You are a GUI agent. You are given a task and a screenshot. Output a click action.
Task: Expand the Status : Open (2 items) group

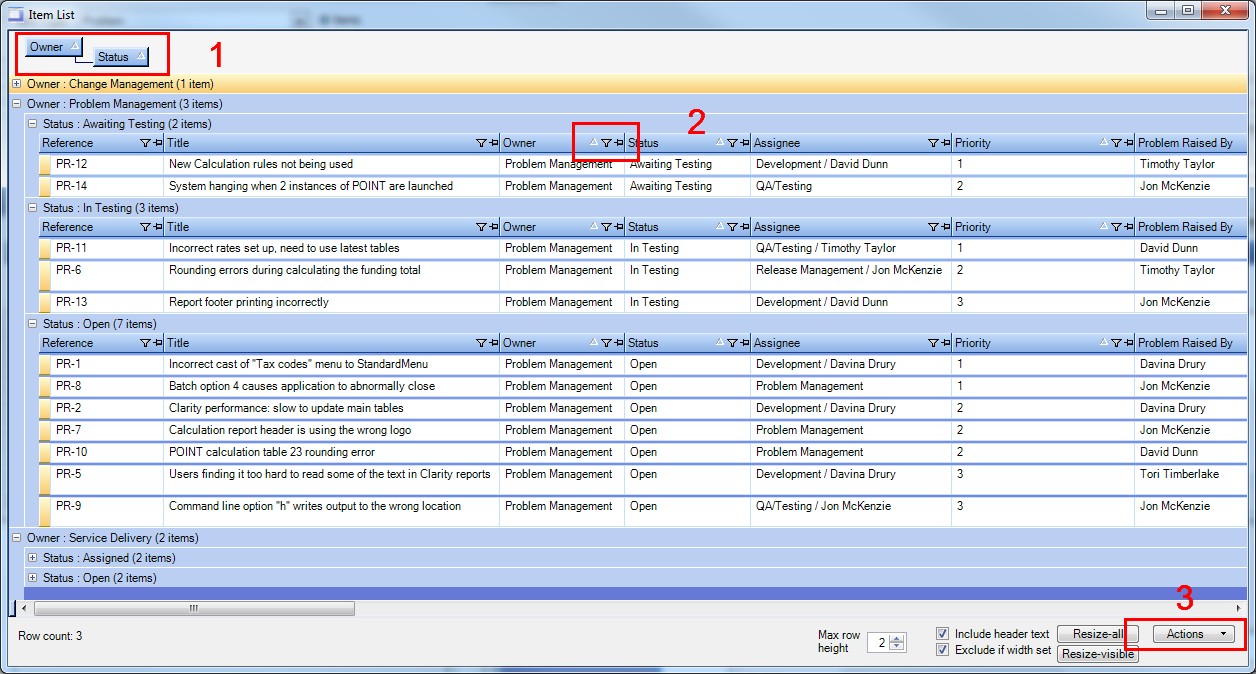32,578
